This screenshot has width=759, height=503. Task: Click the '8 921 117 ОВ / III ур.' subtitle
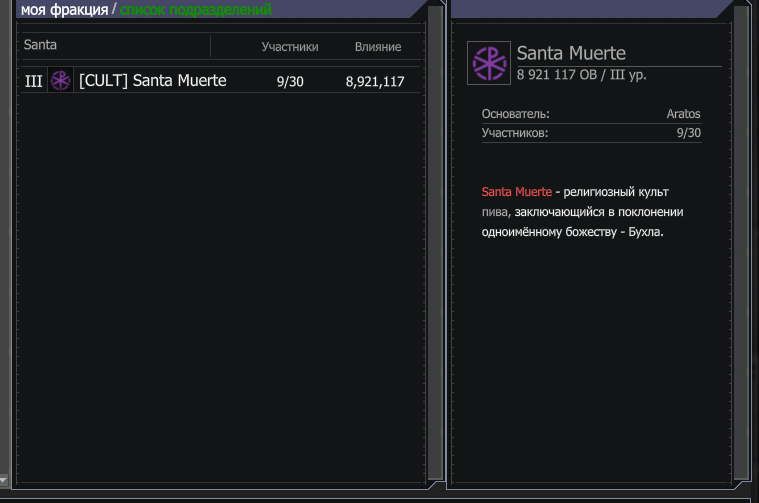coord(581,75)
